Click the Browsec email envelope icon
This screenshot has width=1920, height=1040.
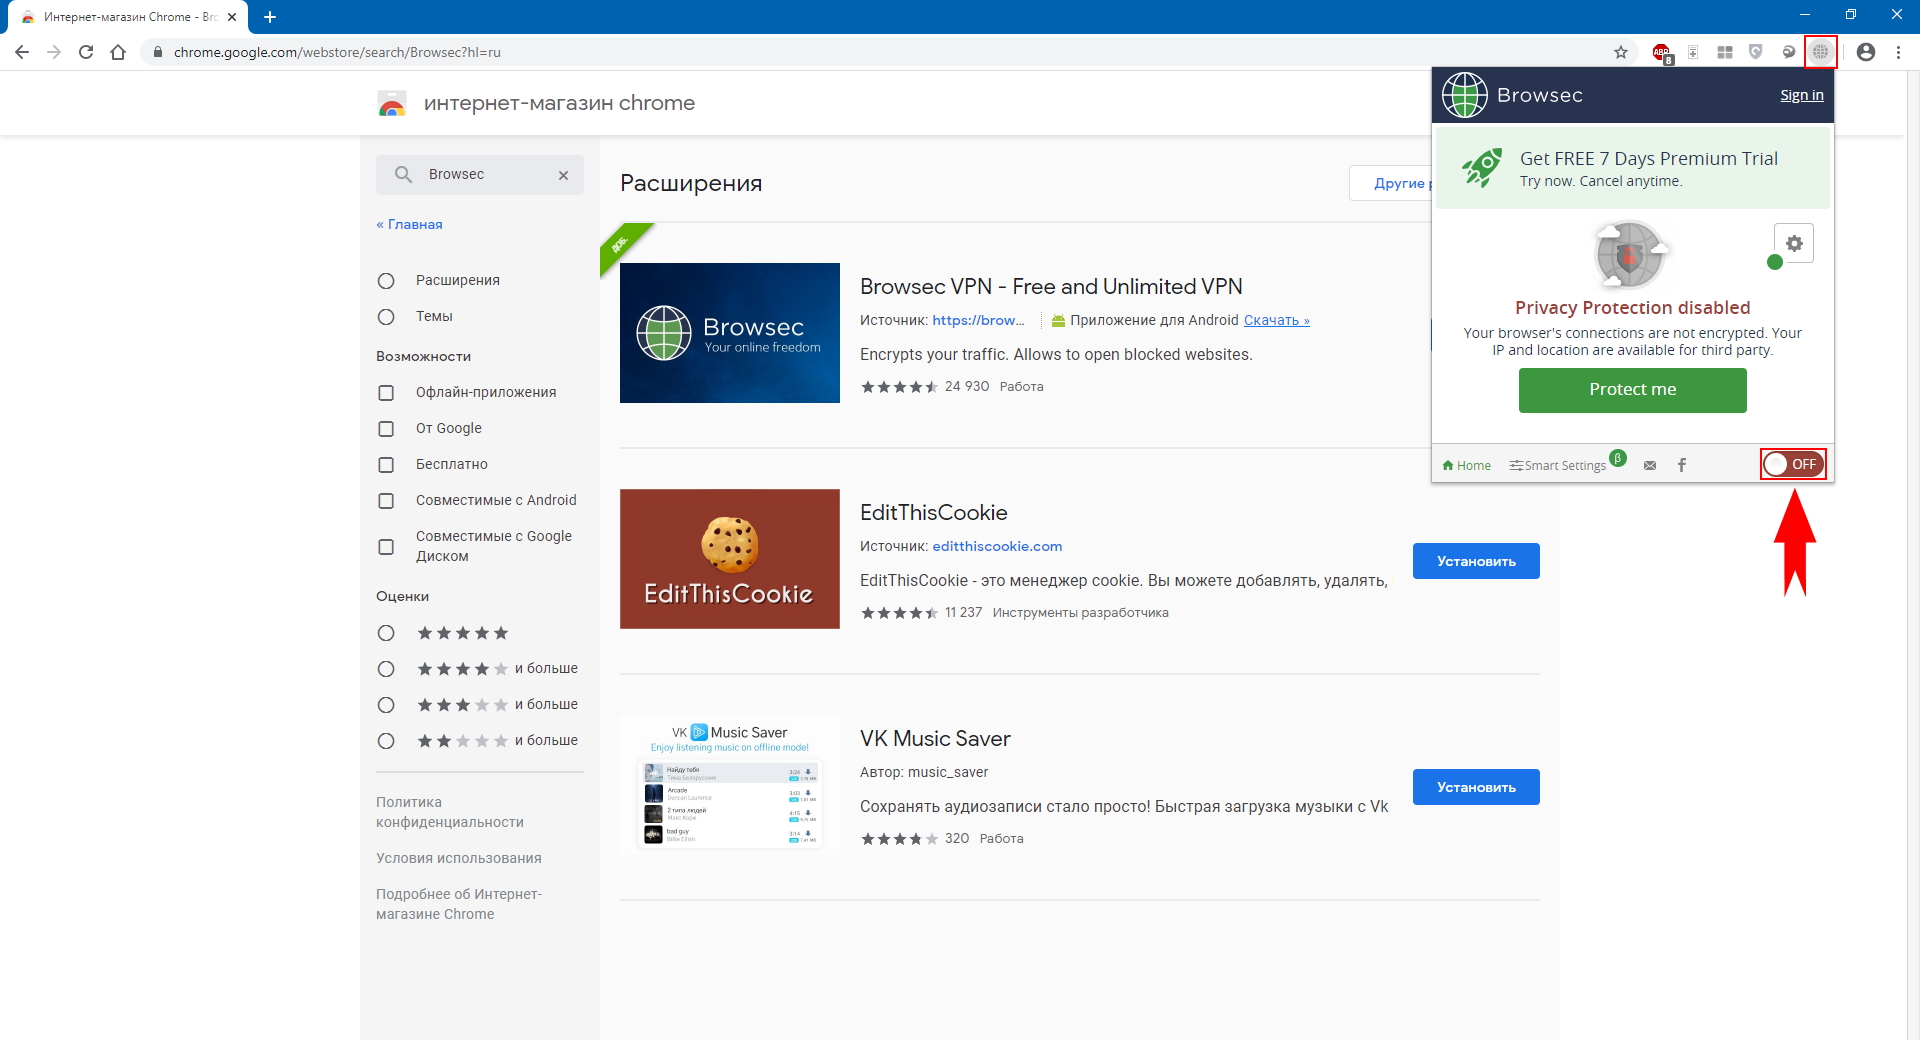[1650, 465]
